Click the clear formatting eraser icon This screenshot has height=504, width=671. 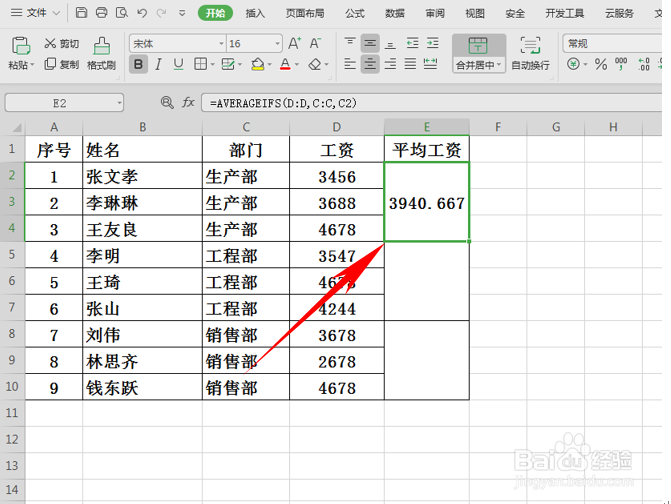pos(315,64)
